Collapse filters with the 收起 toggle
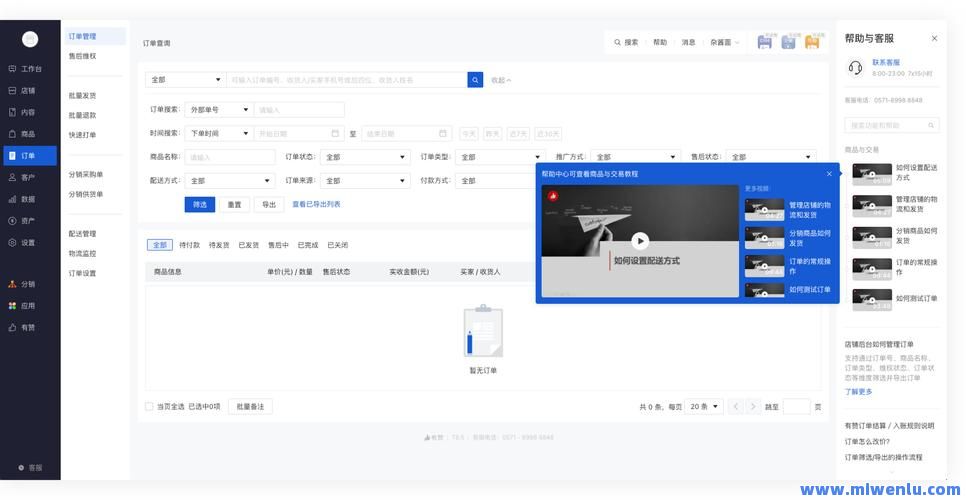Image resolution: width=966 pixels, height=500 pixels. click(x=500, y=80)
